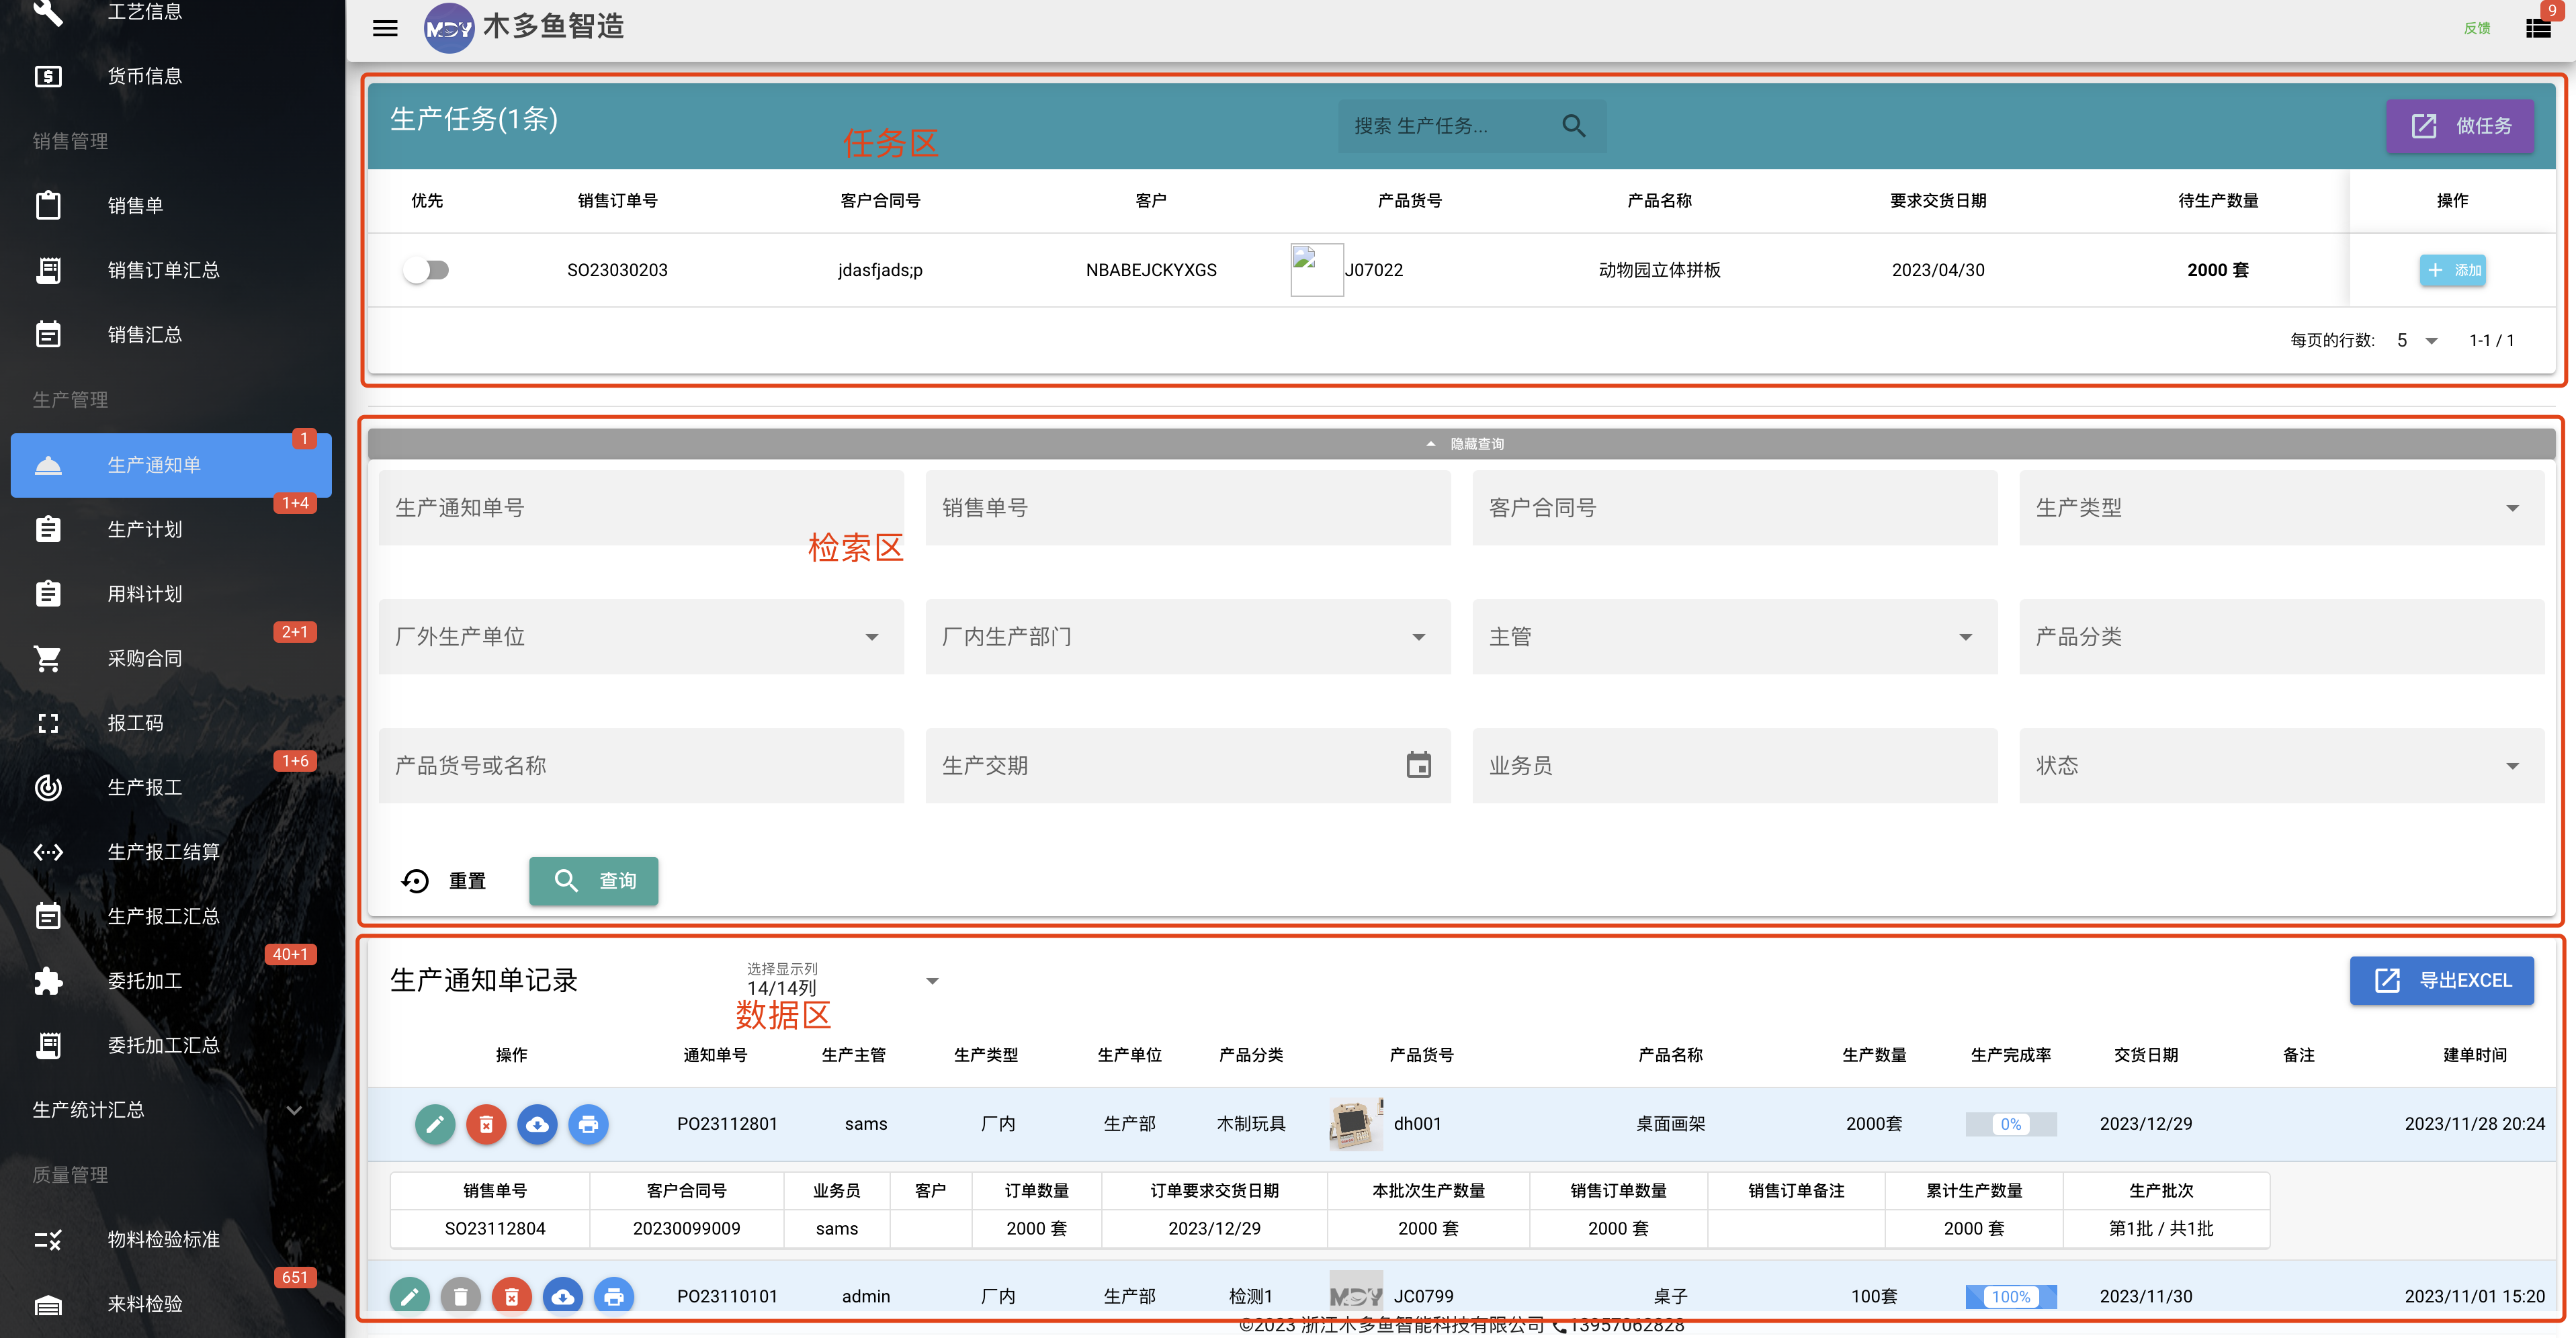Toggle priority switch for order SO23030203
Screen dimensions: 2576x1338
[426, 270]
